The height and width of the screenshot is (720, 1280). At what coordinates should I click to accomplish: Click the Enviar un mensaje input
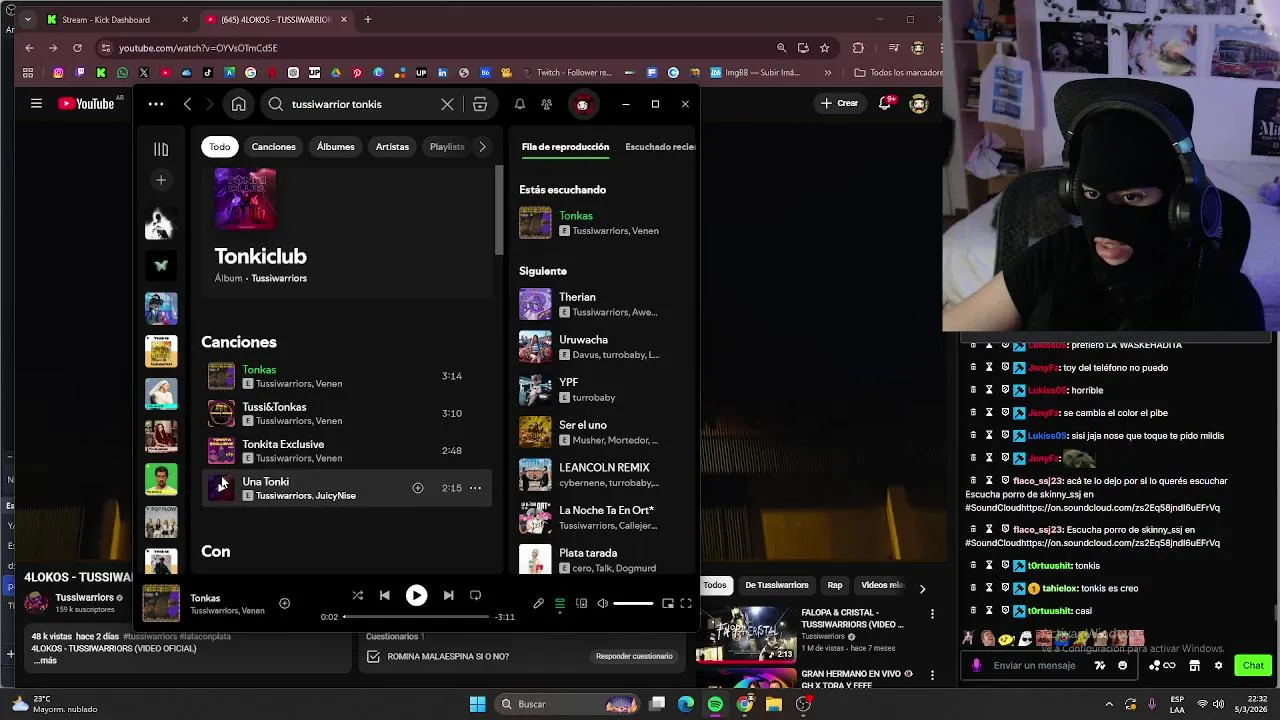pyautogui.click(x=1035, y=665)
